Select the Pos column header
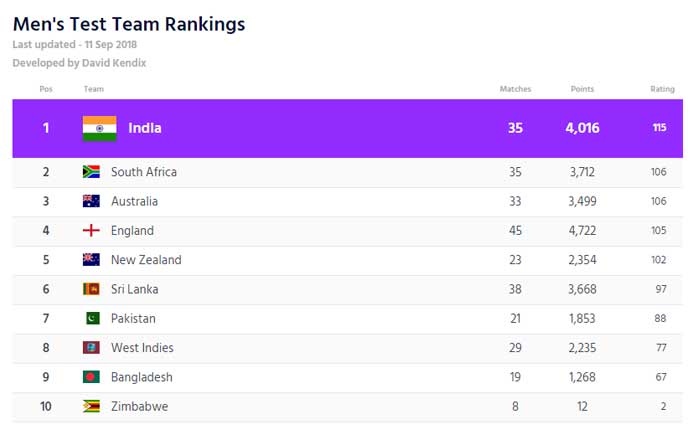 coord(46,89)
